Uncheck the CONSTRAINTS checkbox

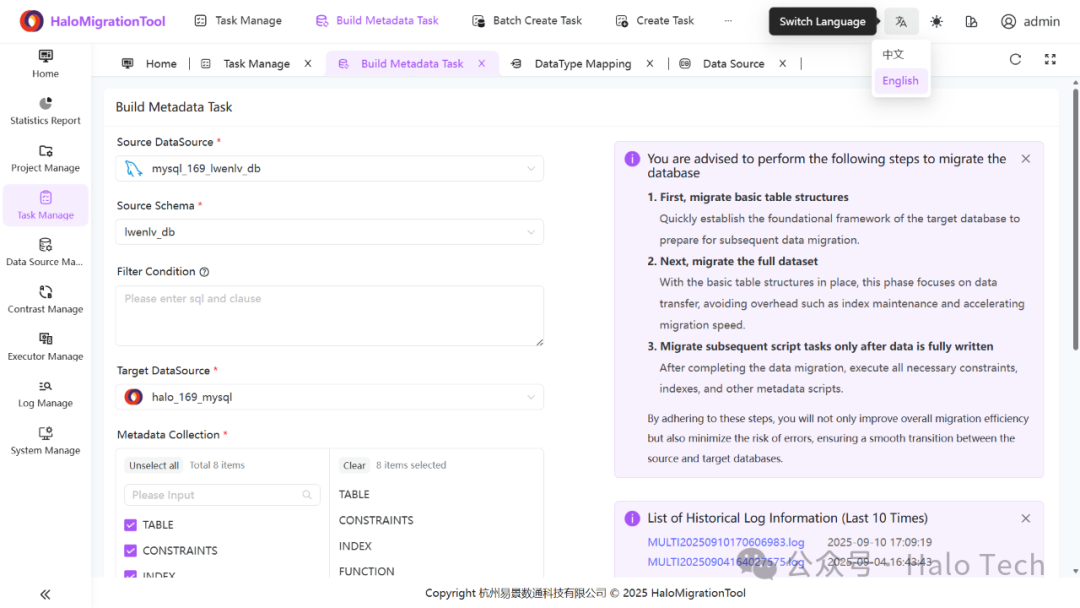(x=130, y=550)
